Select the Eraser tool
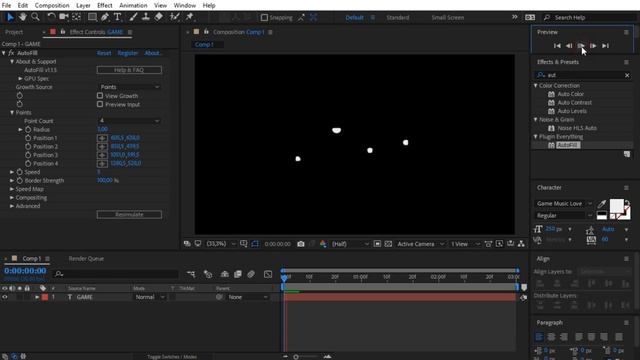640x360 pixels. 158,17
